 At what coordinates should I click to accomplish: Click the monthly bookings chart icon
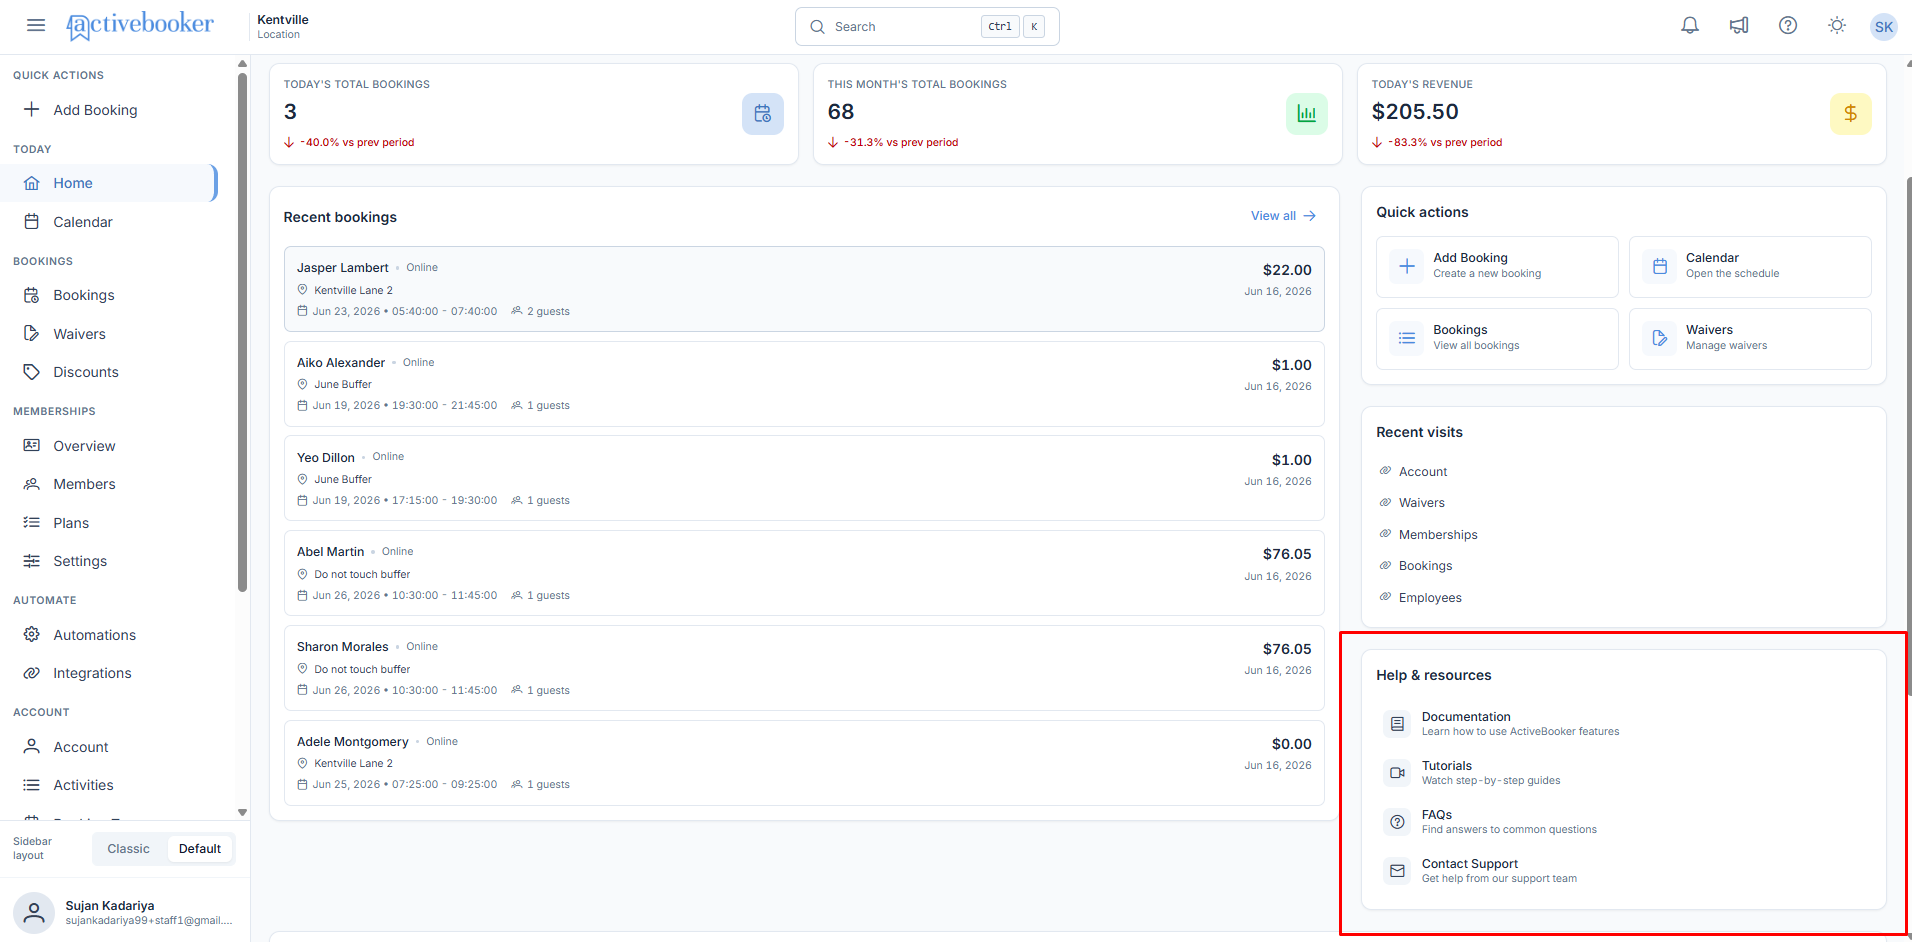(x=1306, y=114)
